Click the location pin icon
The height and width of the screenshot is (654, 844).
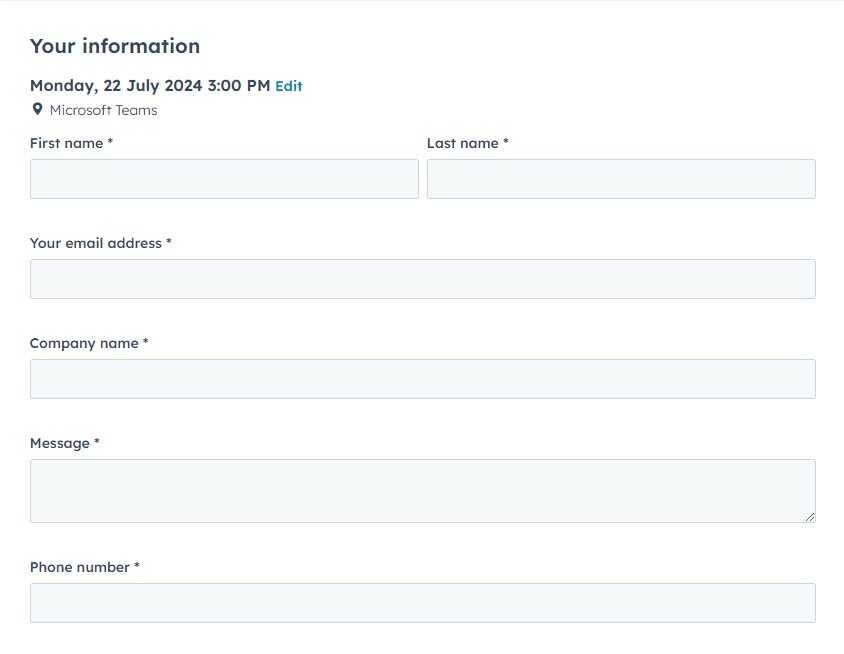coord(37,109)
